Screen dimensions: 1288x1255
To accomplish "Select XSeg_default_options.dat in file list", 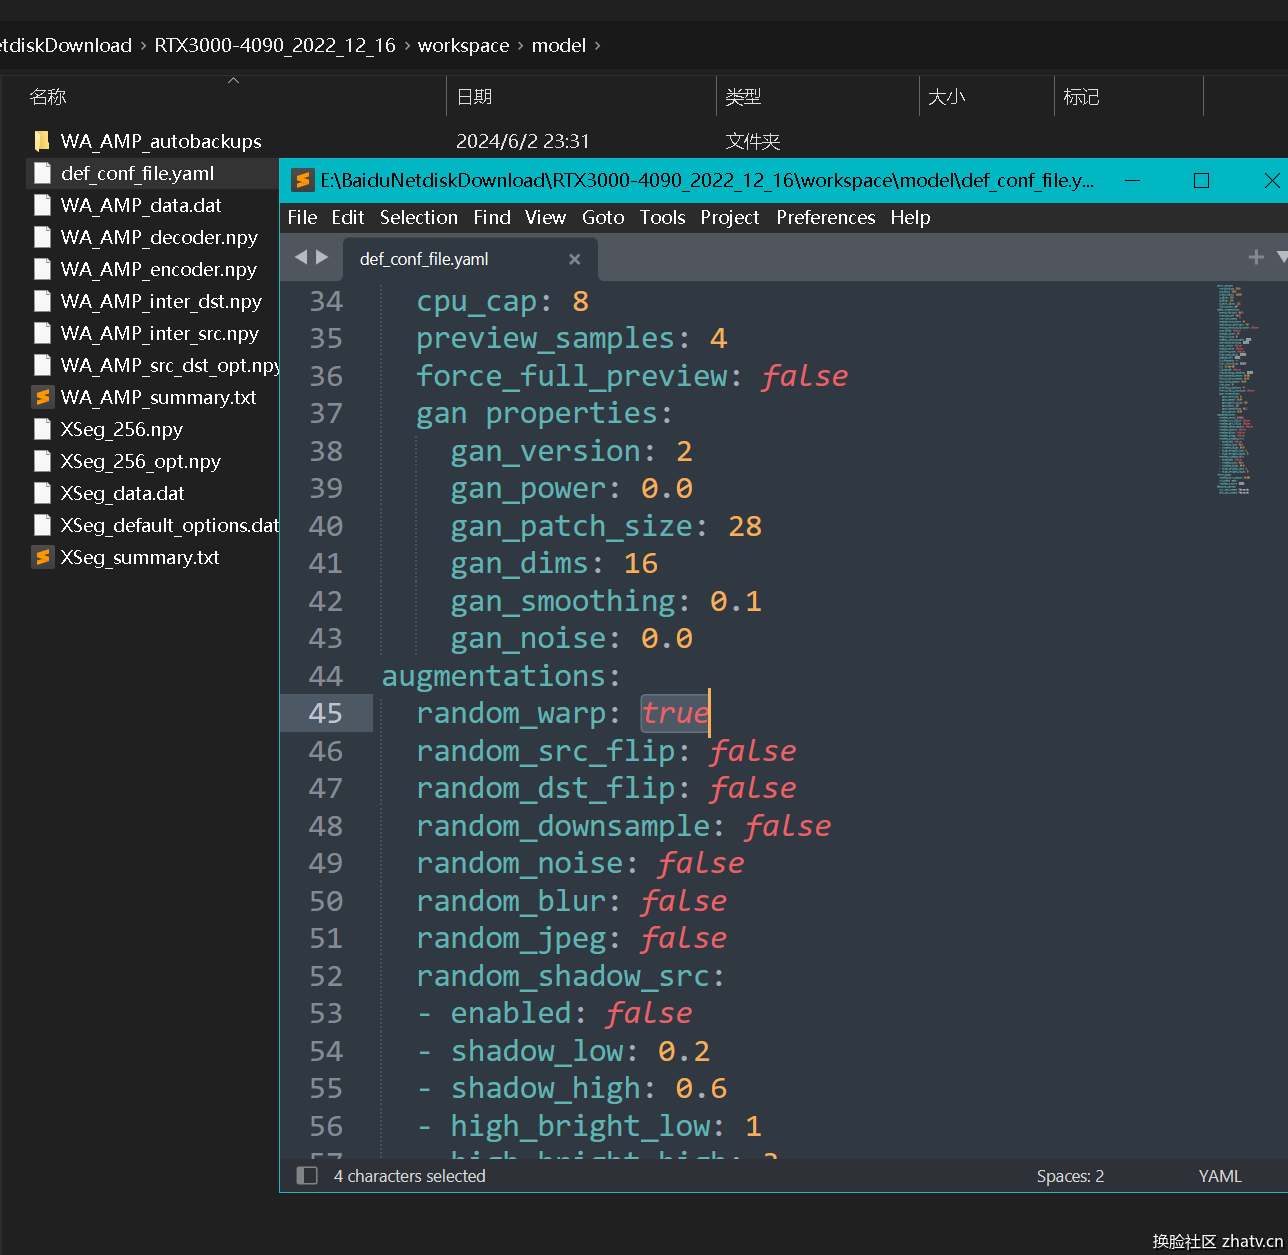I will (x=169, y=525).
